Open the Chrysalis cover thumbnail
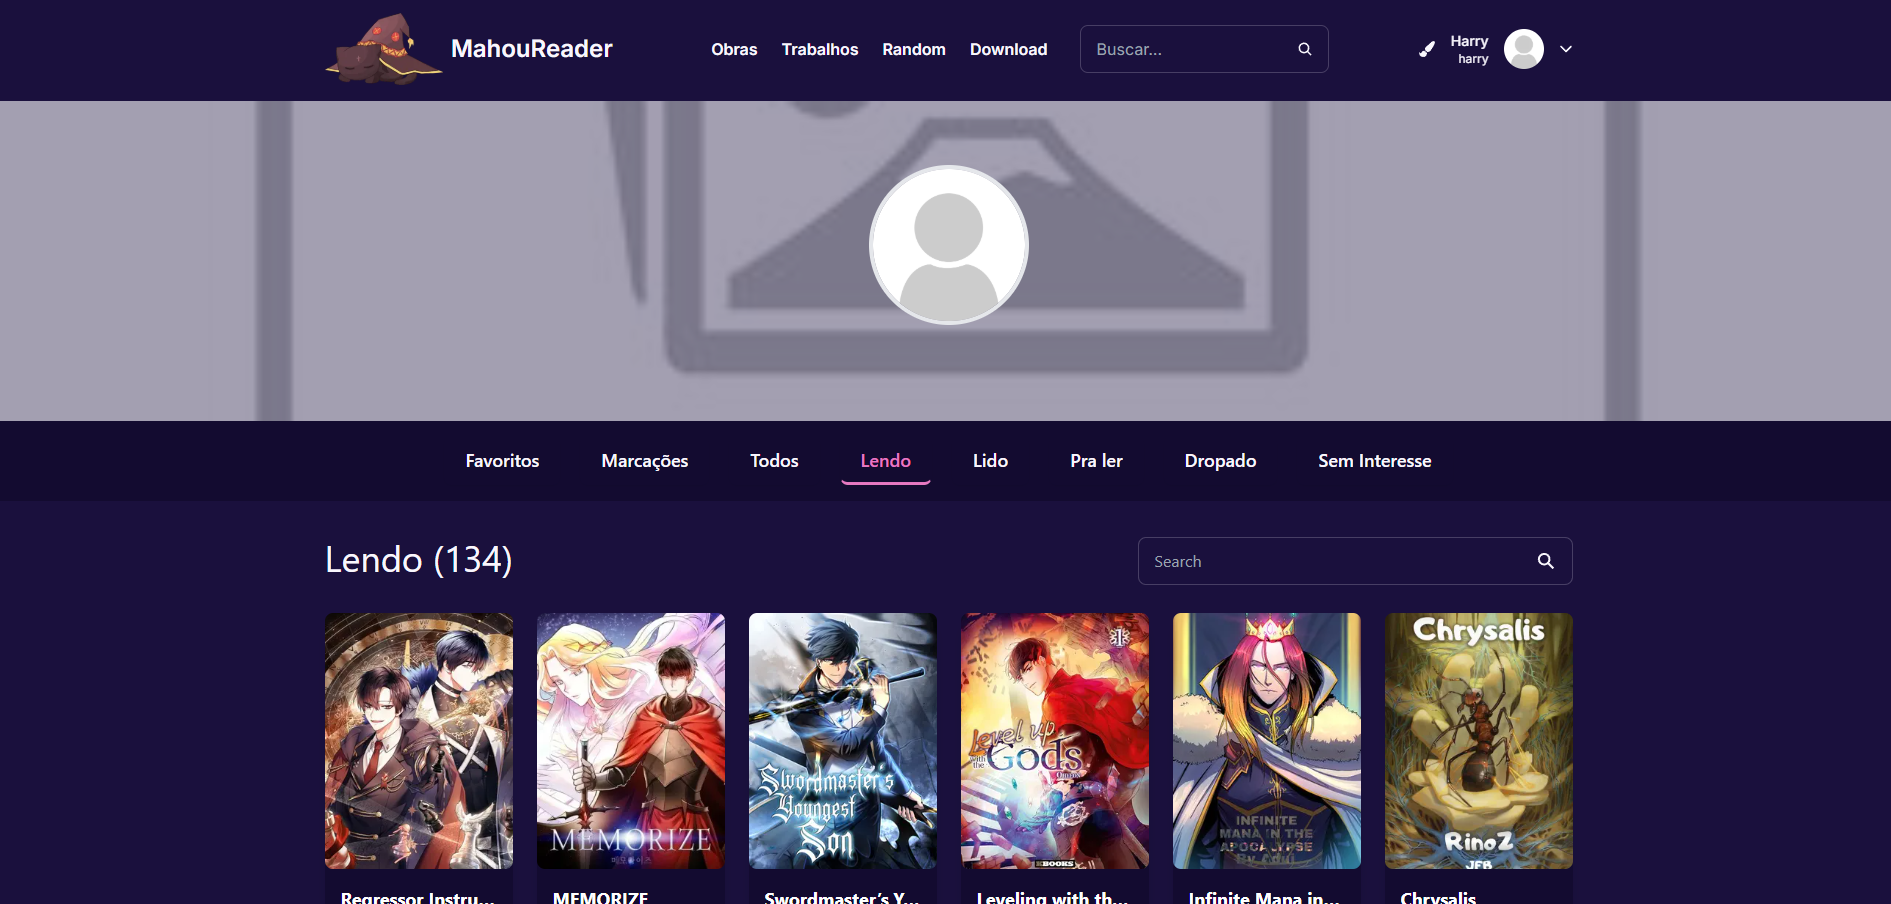The width and height of the screenshot is (1891, 904). pyautogui.click(x=1478, y=741)
